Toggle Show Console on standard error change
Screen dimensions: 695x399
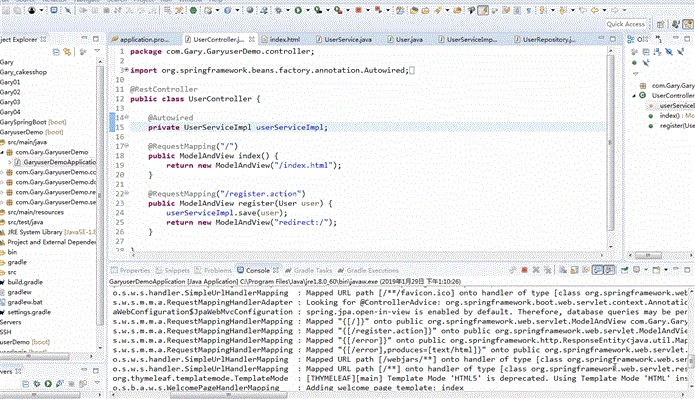[609, 270]
